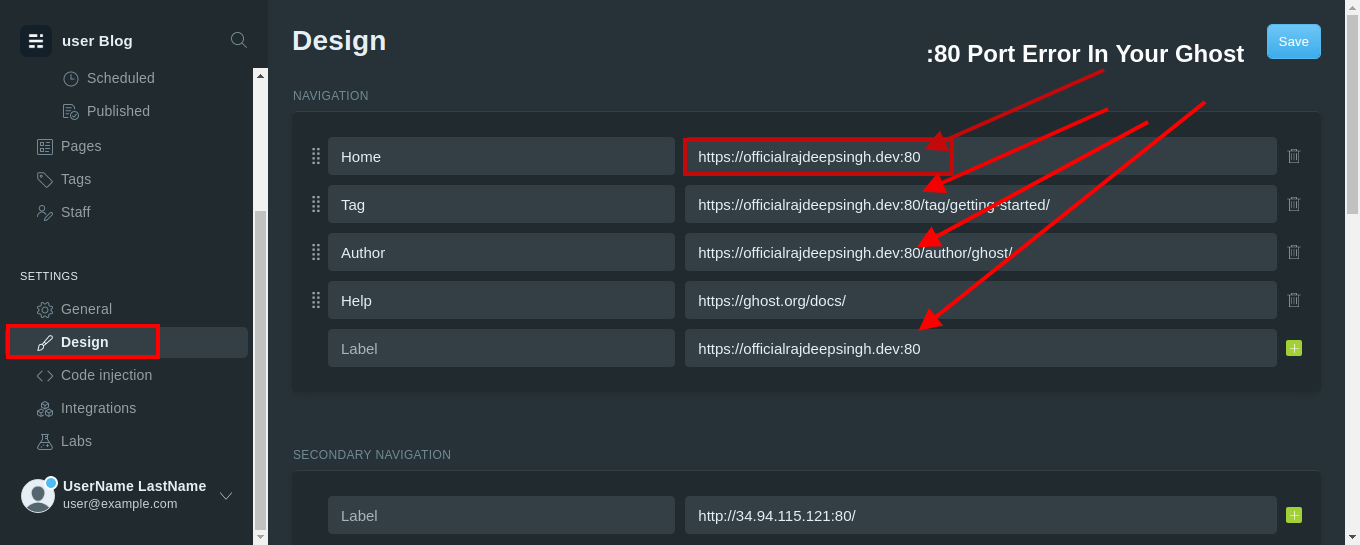The image size is (1360, 545).
Task: Click the Integrations icon in sidebar
Action: [x=45, y=408]
